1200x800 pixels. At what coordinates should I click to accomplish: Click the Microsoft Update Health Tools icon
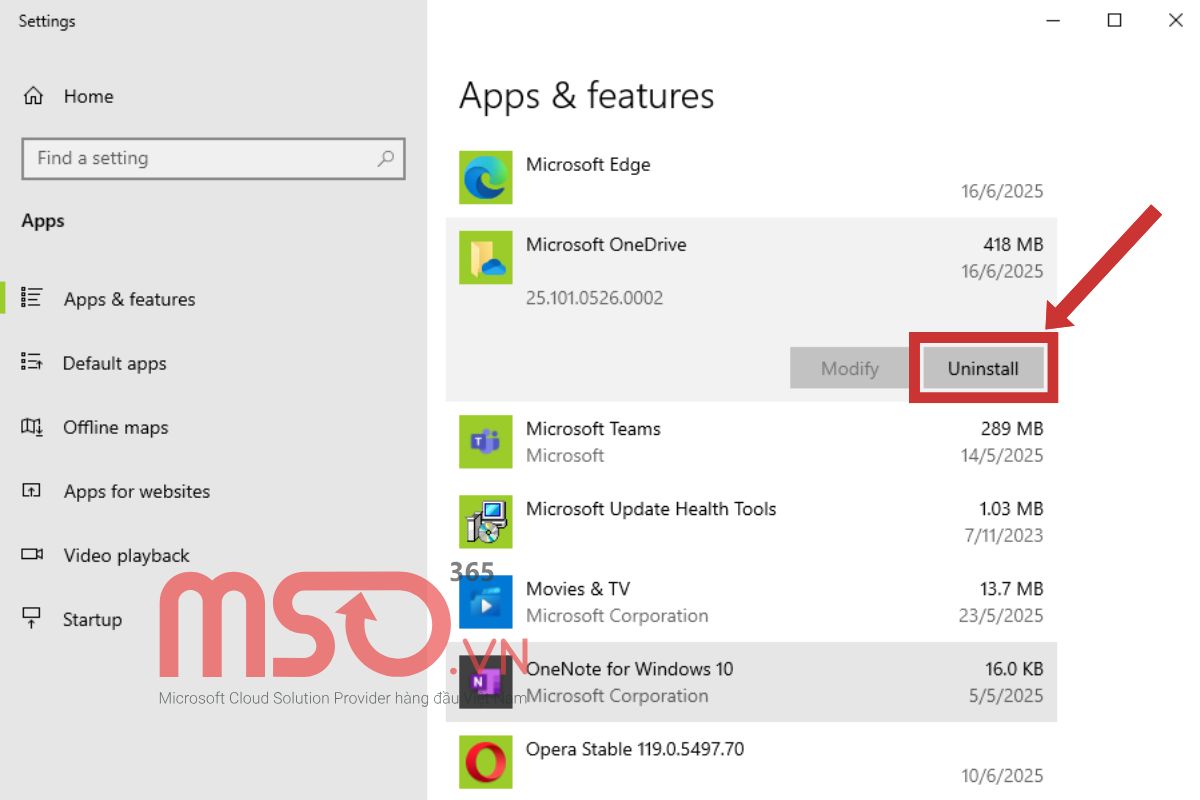486,521
